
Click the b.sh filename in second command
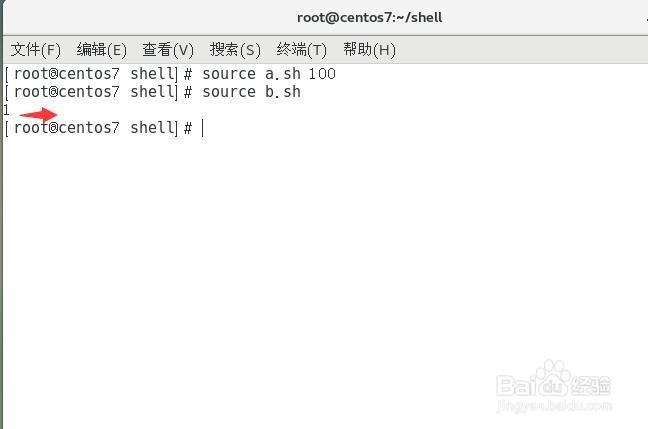coord(283,92)
